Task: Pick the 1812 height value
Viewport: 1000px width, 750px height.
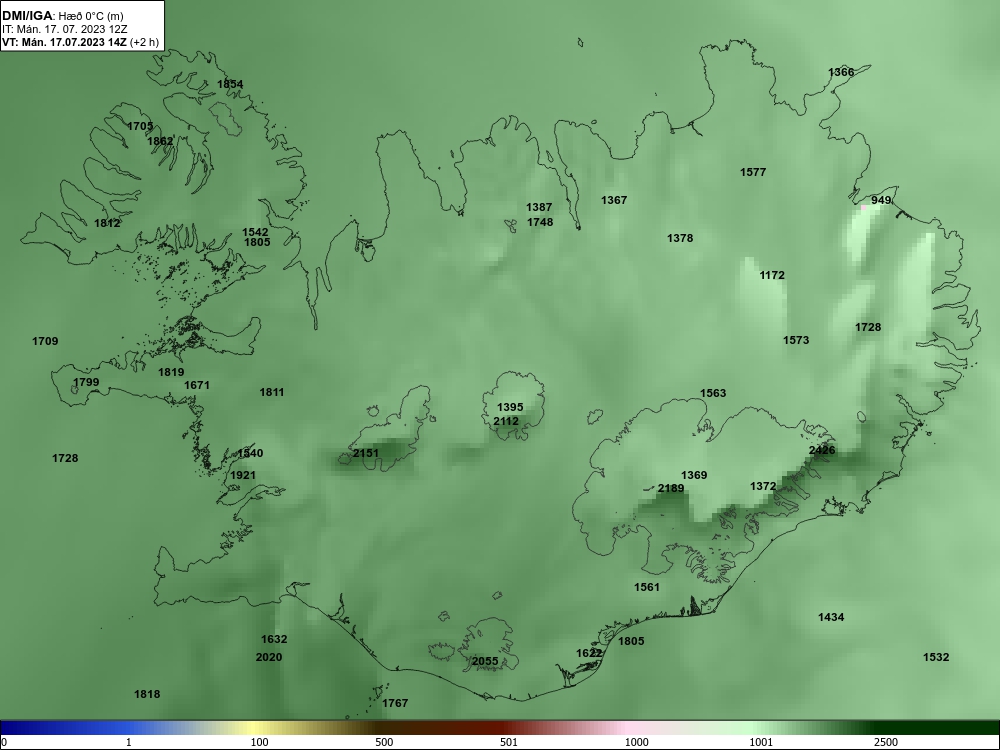Action: (107, 223)
